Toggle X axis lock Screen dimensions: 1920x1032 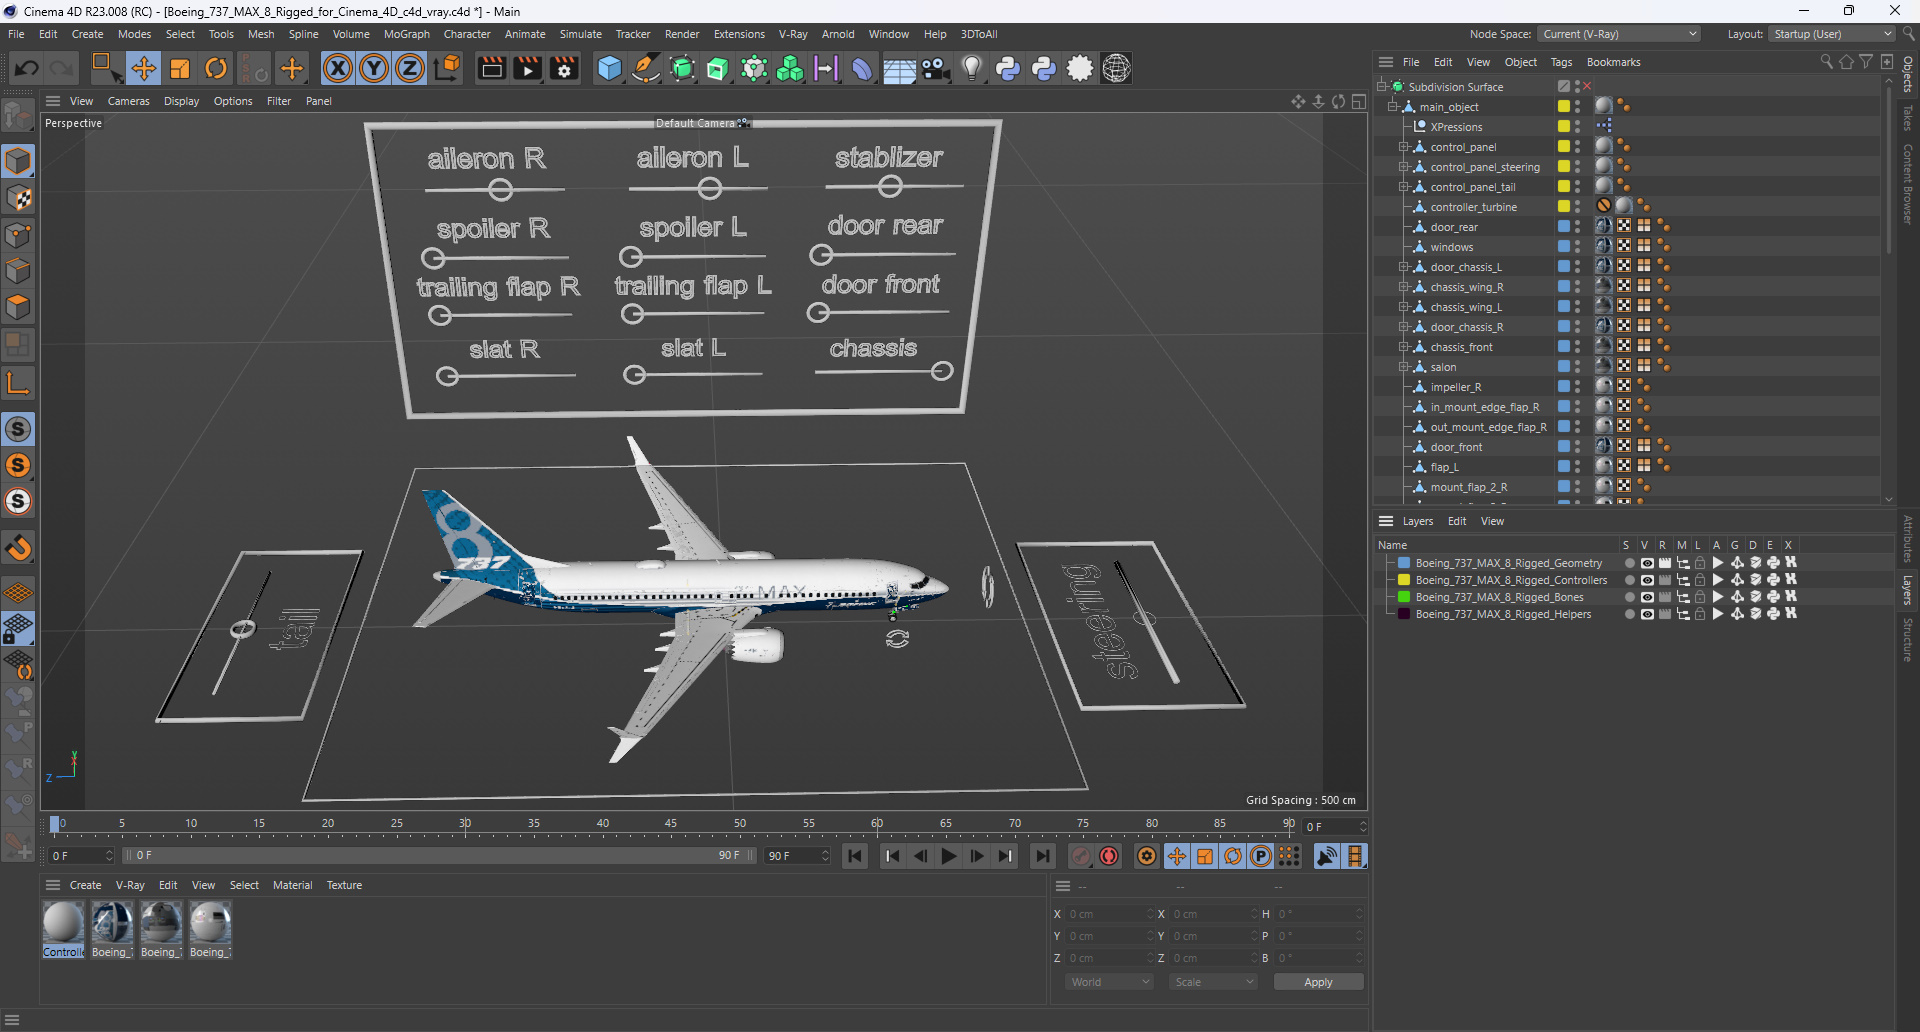[338, 68]
